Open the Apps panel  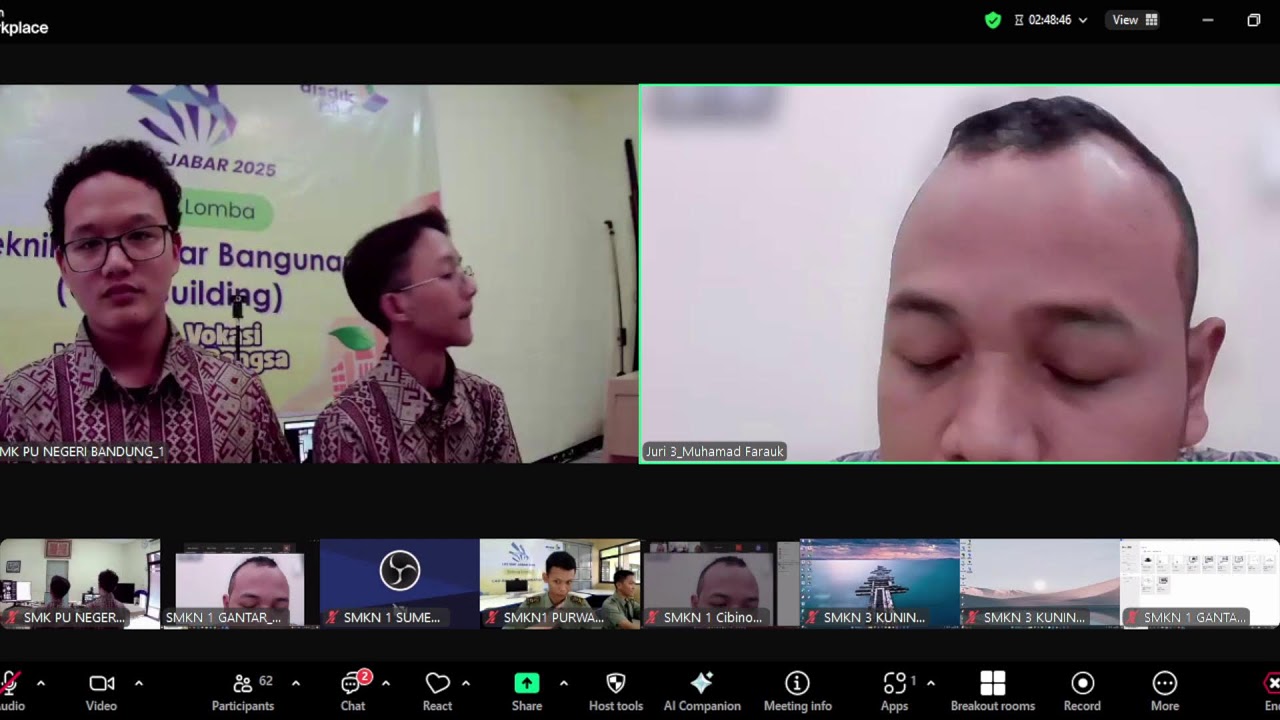(894, 691)
